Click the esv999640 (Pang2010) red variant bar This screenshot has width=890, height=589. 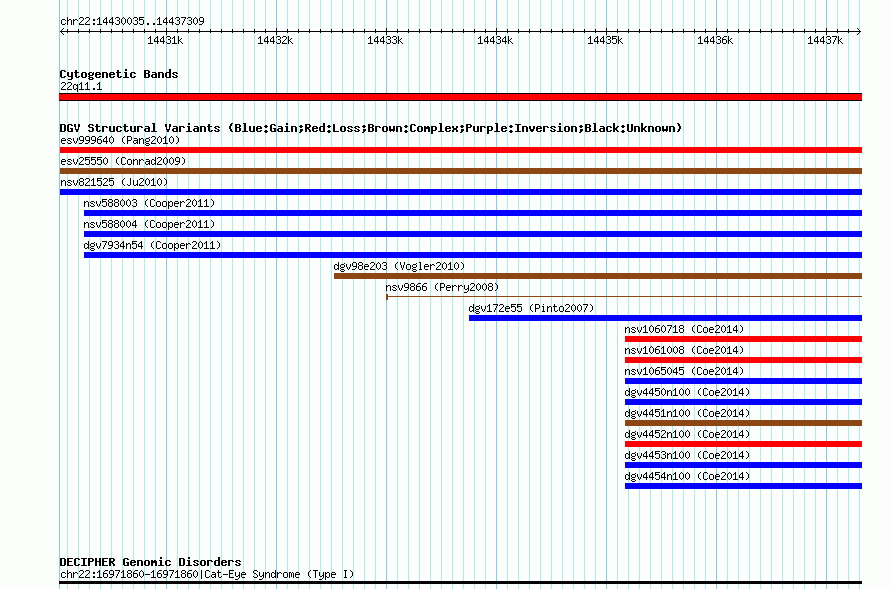pos(460,150)
